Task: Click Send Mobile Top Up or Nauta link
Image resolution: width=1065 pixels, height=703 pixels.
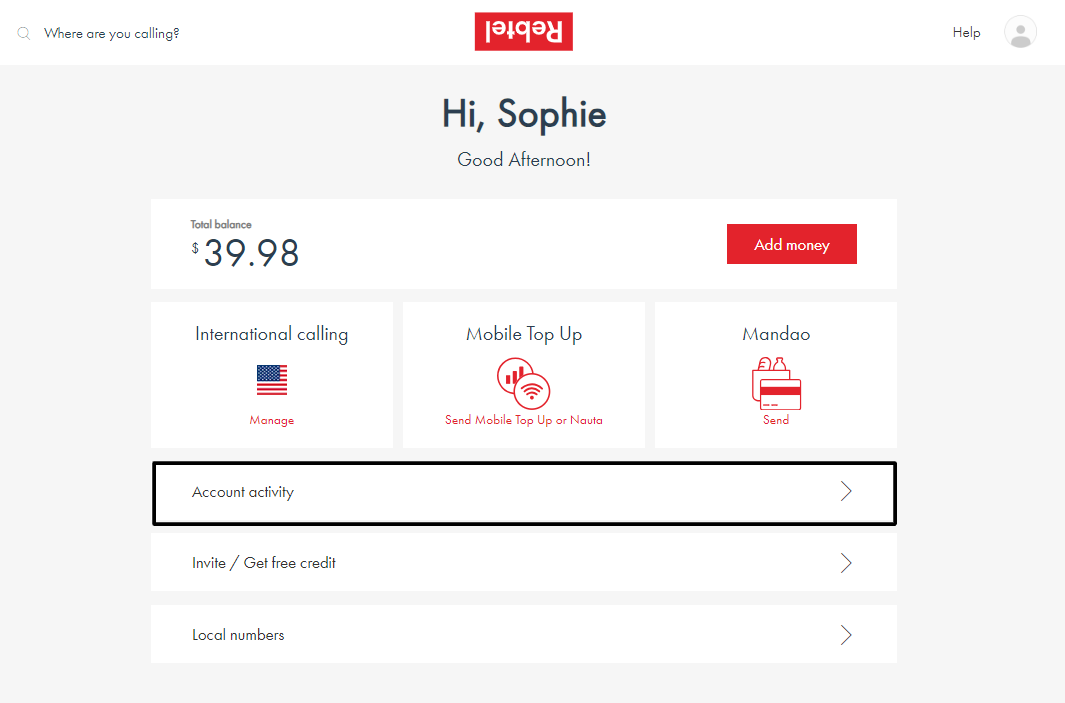Action: [524, 421]
